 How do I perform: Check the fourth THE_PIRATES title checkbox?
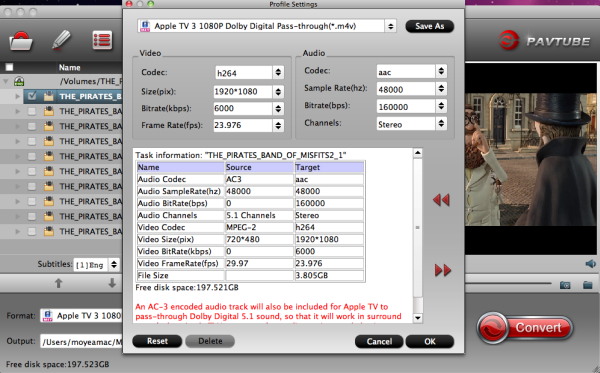pos(32,141)
